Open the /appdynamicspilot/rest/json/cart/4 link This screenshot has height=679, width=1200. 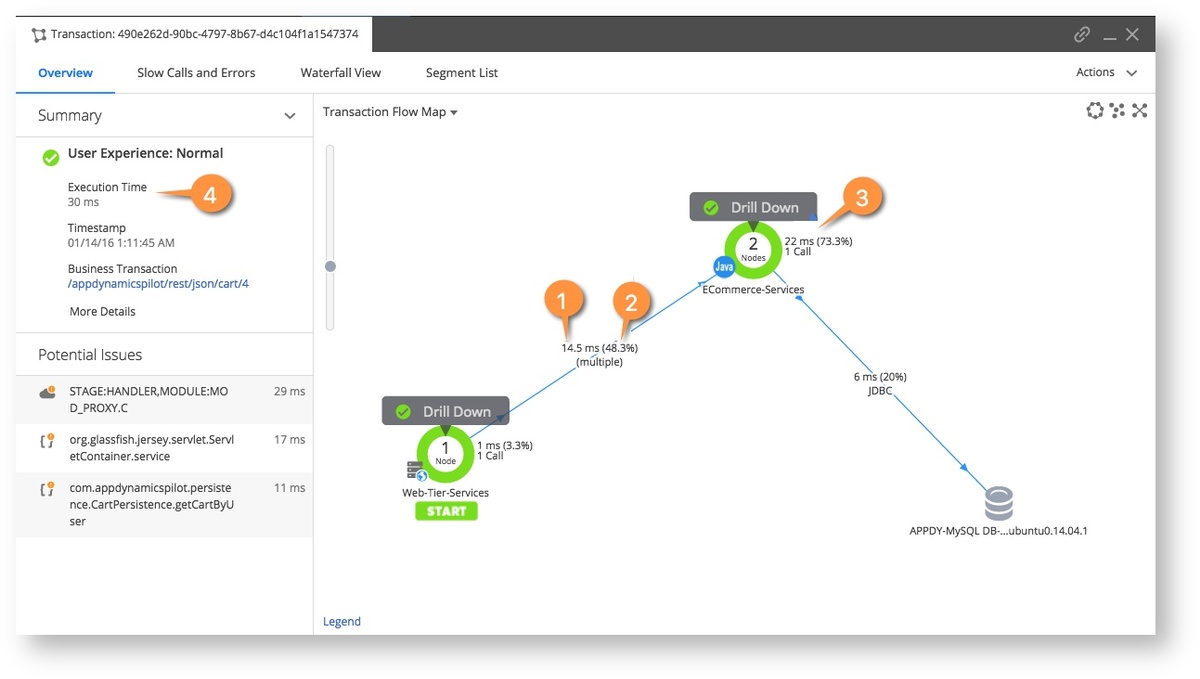pyautogui.click(x=158, y=284)
